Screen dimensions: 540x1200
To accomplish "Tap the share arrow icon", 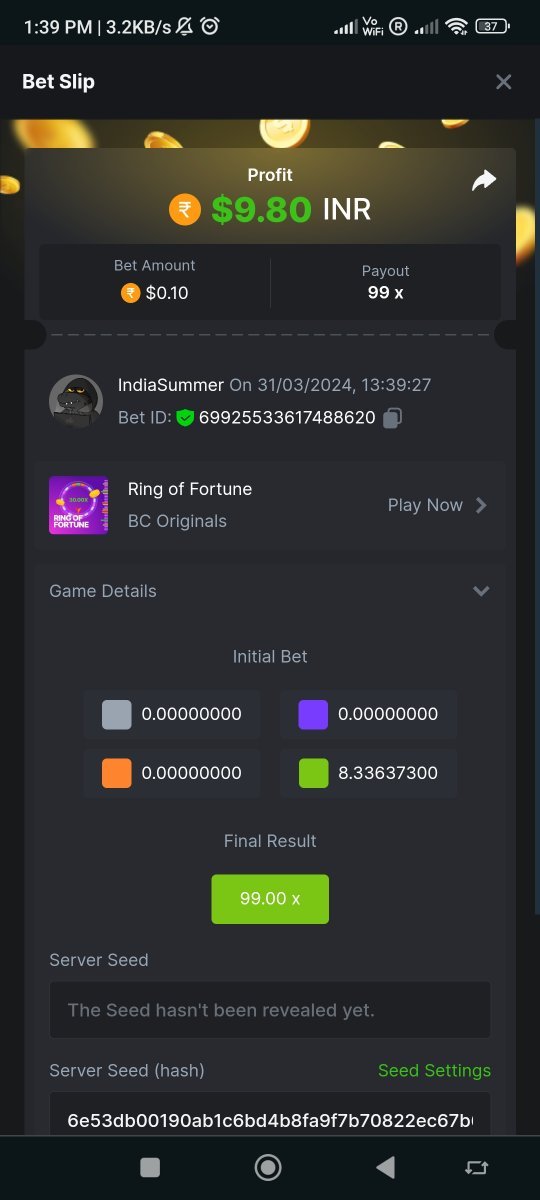I will 484,181.
